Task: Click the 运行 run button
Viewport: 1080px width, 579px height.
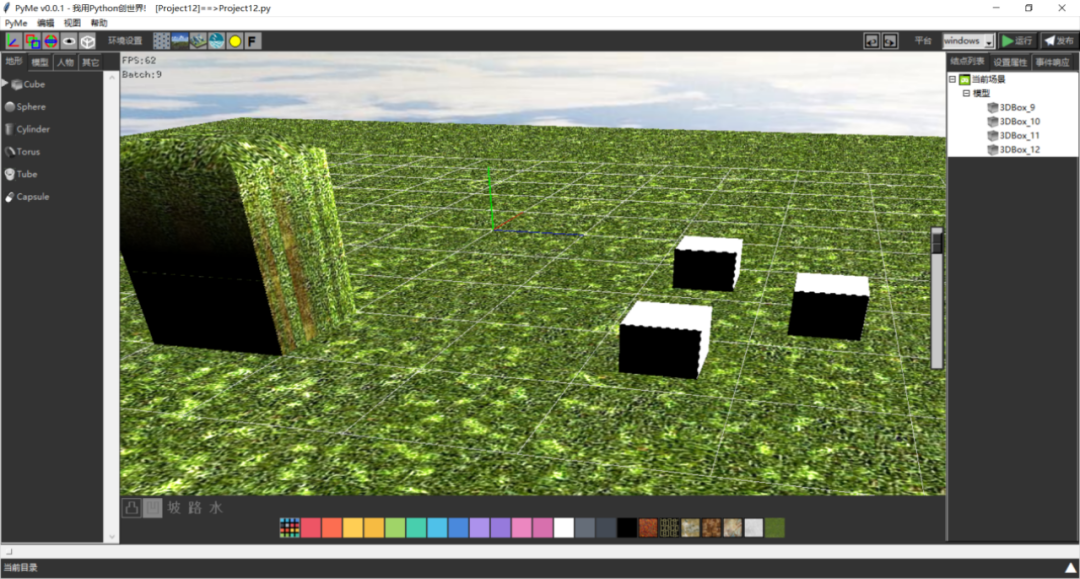Action: click(1017, 41)
